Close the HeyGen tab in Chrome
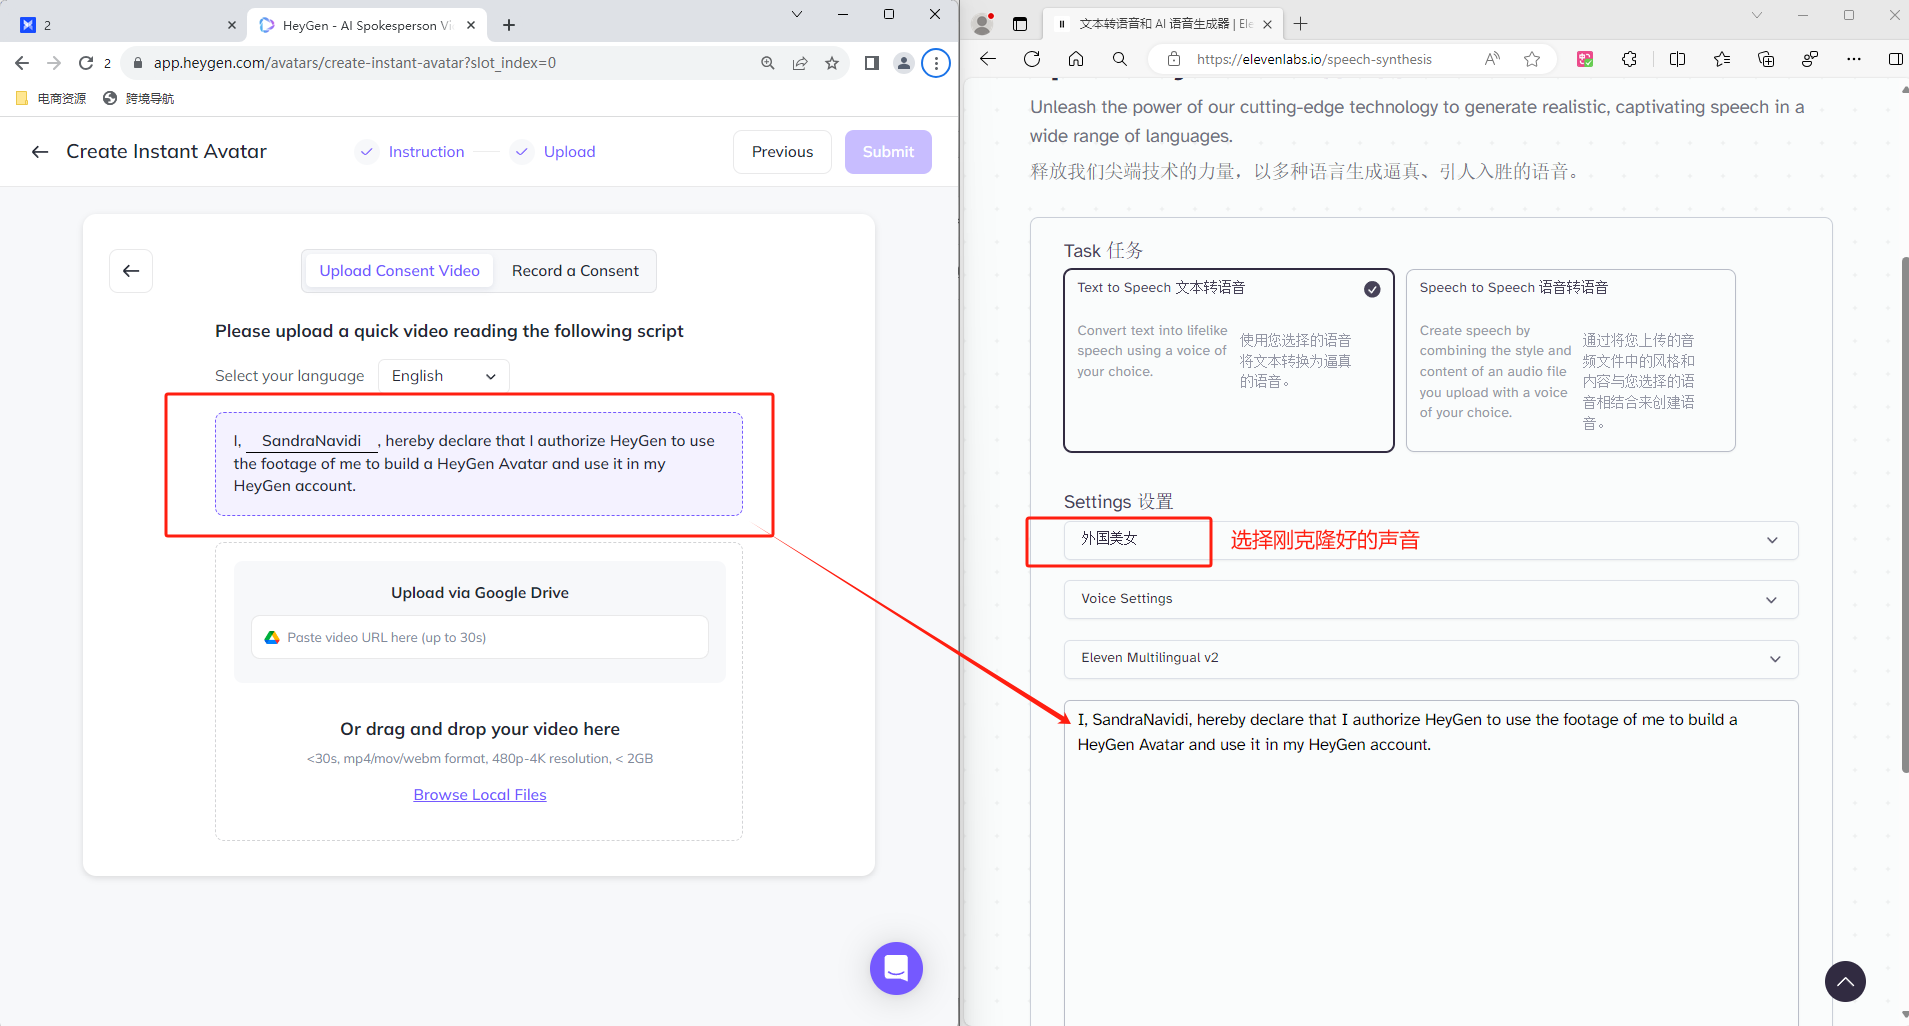Image resolution: width=1909 pixels, height=1026 pixels. [471, 25]
